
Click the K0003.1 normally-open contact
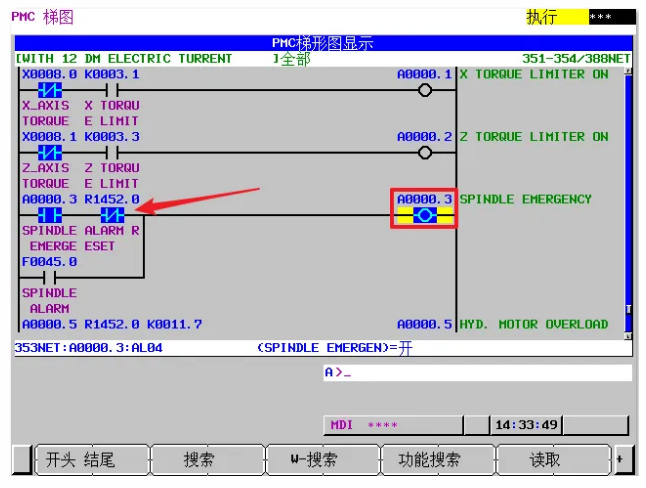point(111,90)
